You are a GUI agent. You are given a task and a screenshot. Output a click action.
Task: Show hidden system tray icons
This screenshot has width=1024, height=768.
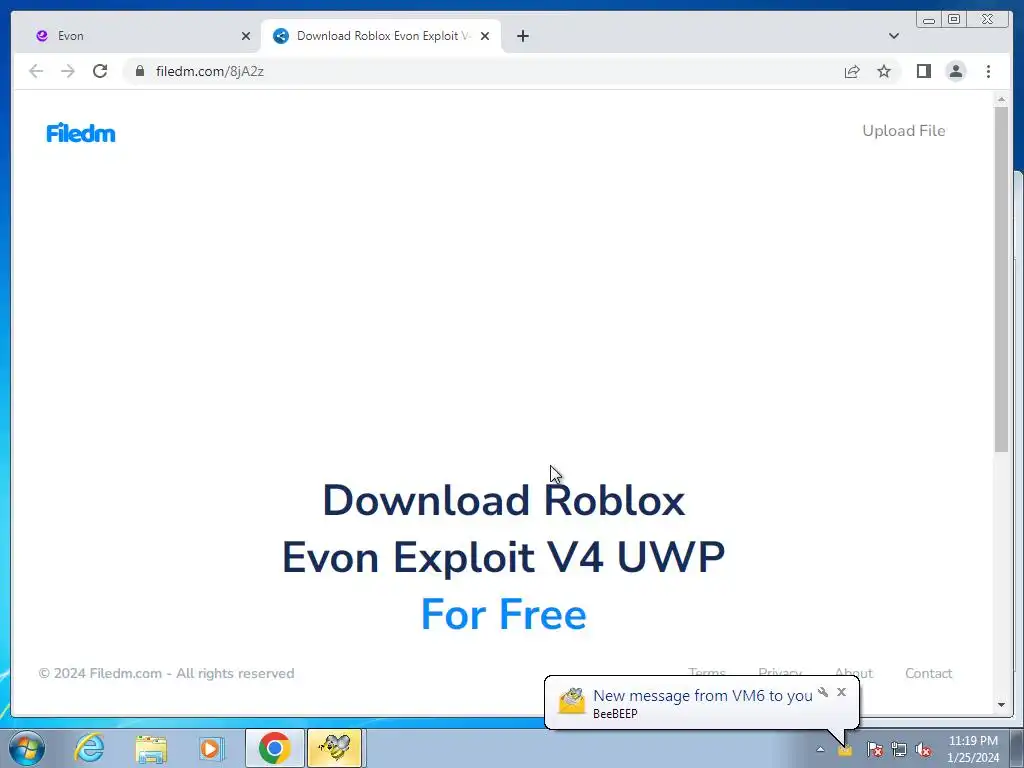tap(820, 749)
